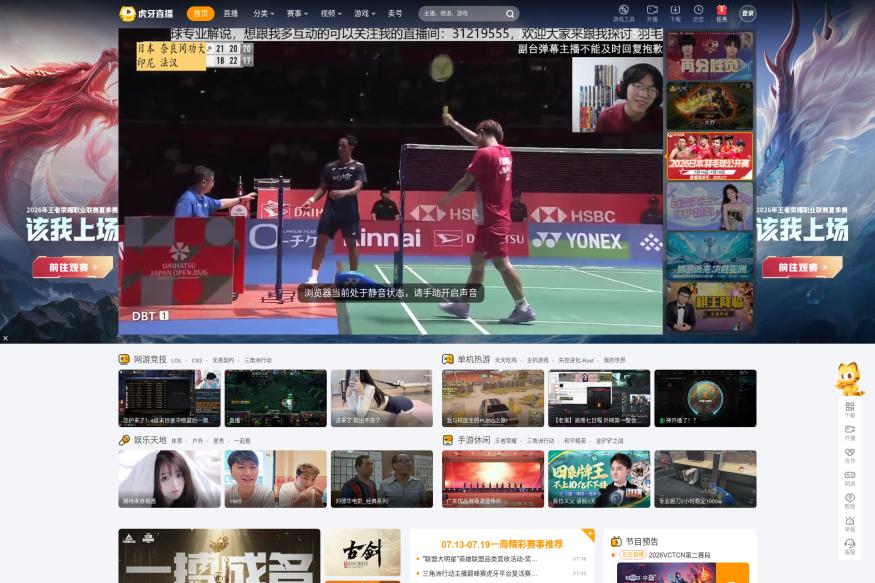
Task: Open the 神开播了 stream thumbnail
Action: pyautogui.click(x=705, y=398)
